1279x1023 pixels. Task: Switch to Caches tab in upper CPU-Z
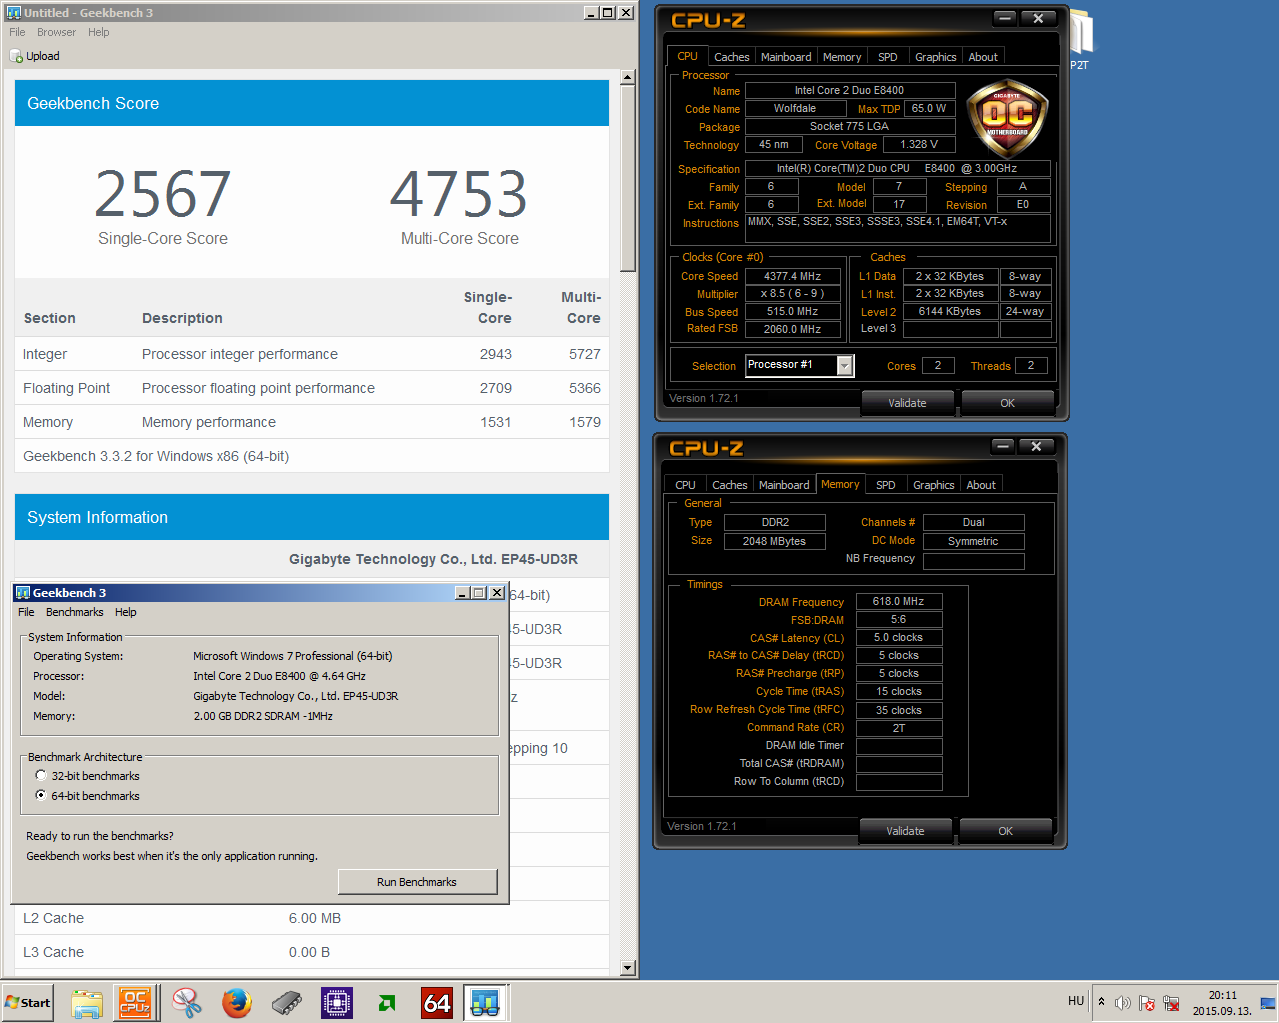click(731, 57)
